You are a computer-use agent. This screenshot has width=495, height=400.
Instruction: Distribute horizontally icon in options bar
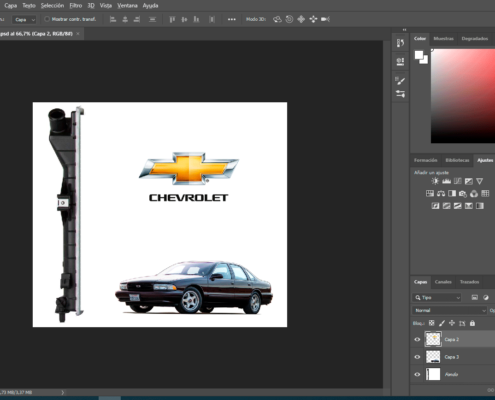212,19
